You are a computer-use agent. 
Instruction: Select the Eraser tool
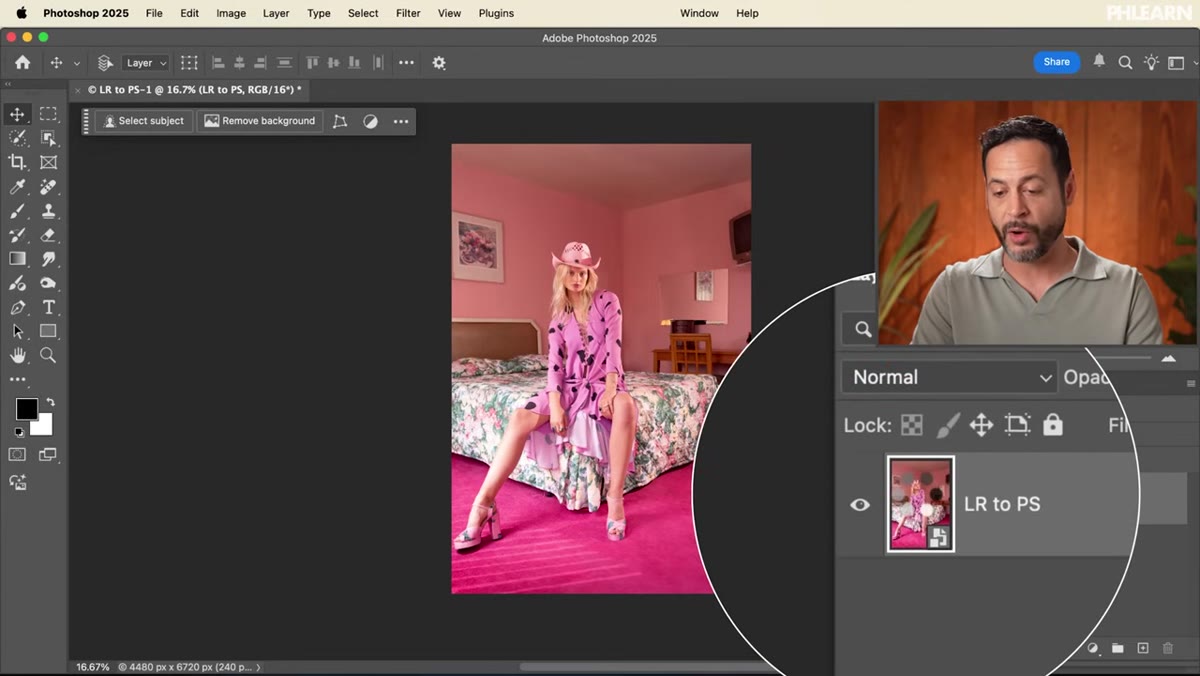pos(48,235)
